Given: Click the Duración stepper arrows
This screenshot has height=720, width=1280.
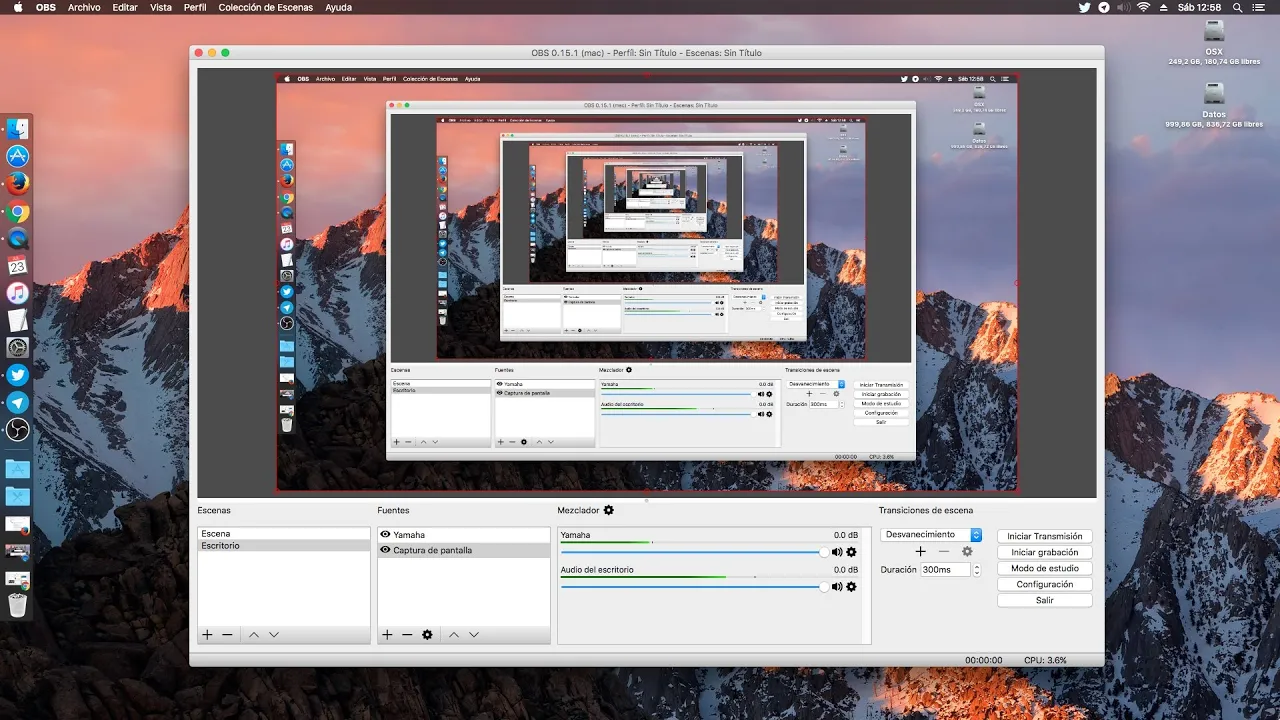Looking at the screenshot, I should coord(976,570).
